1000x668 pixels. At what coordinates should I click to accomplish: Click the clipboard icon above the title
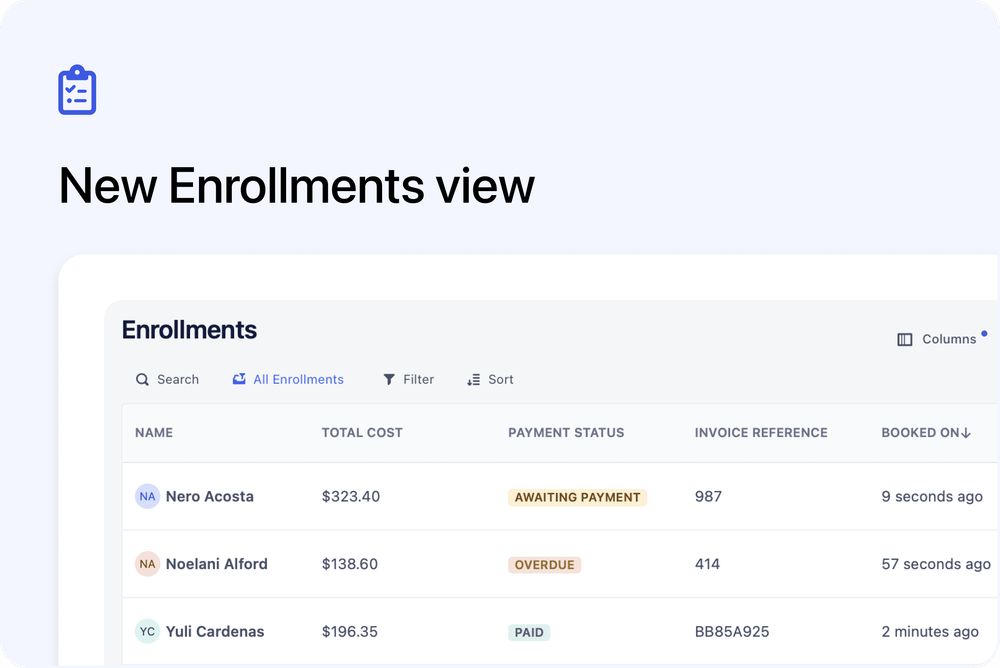[x=77, y=90]
